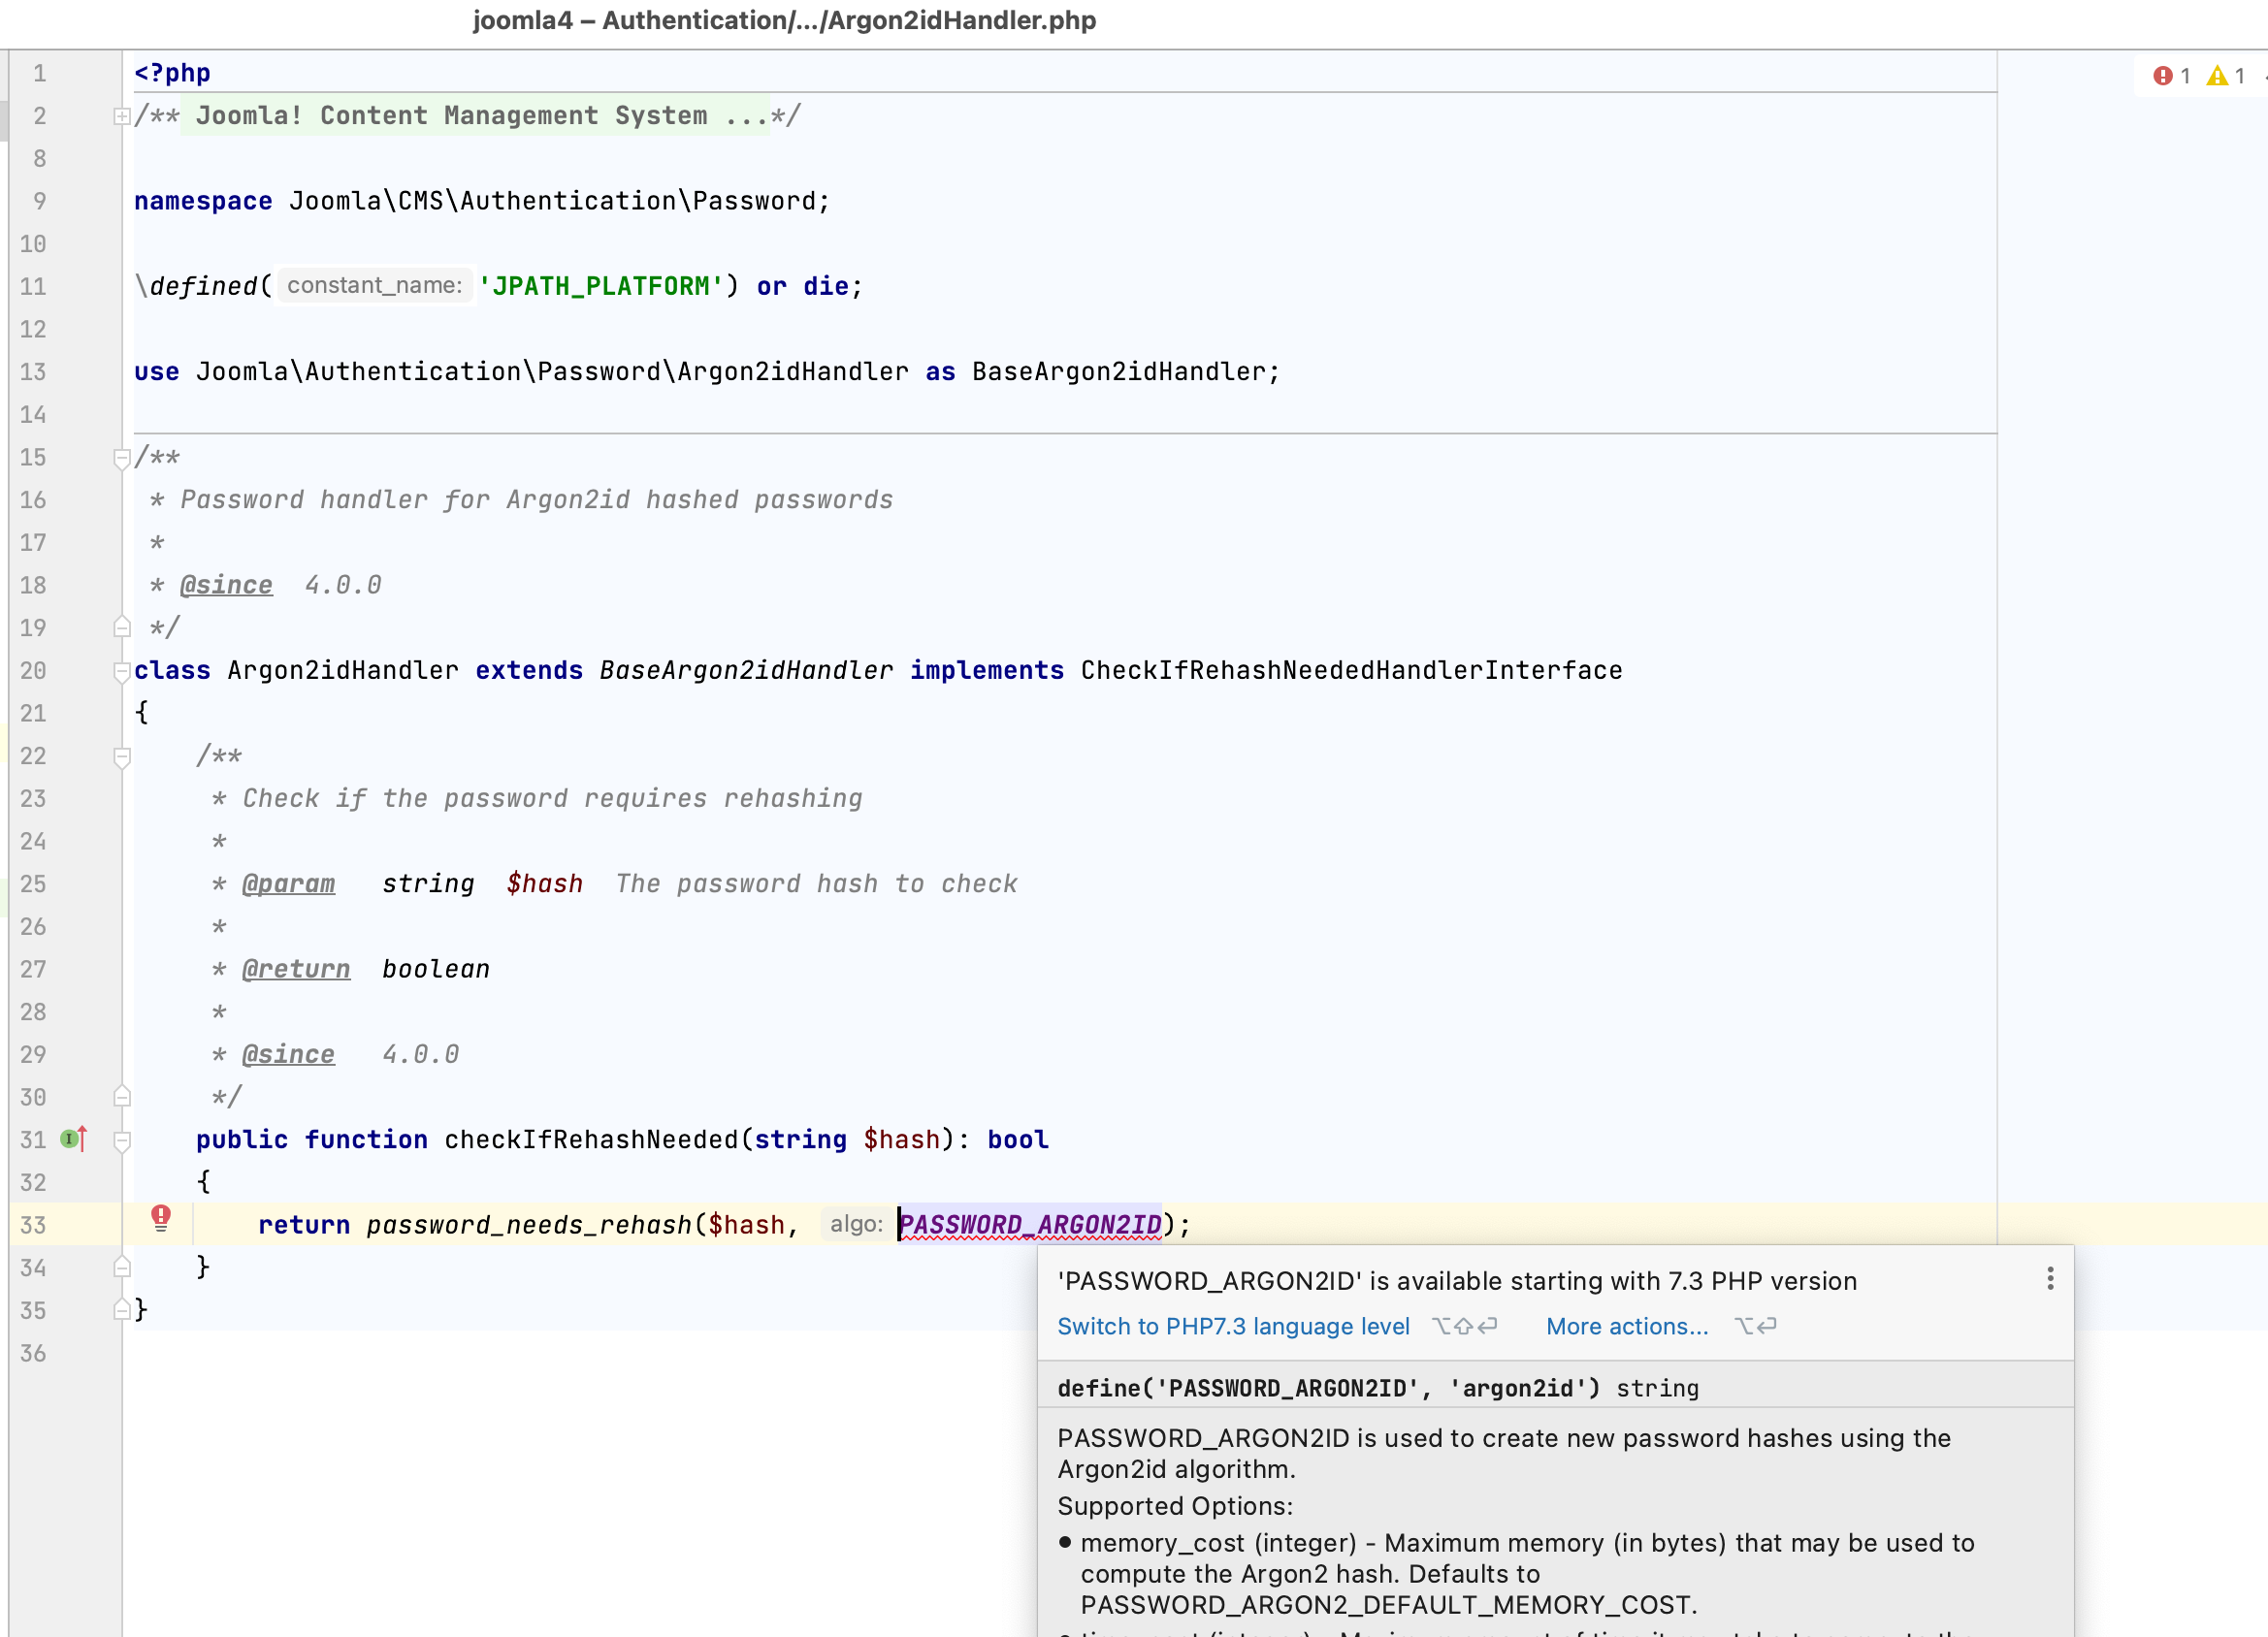This screenshot has width=2268, height=1637.
Task: Click the 'More actions...' link in popup
Action: click(x=1627, y=1326)
